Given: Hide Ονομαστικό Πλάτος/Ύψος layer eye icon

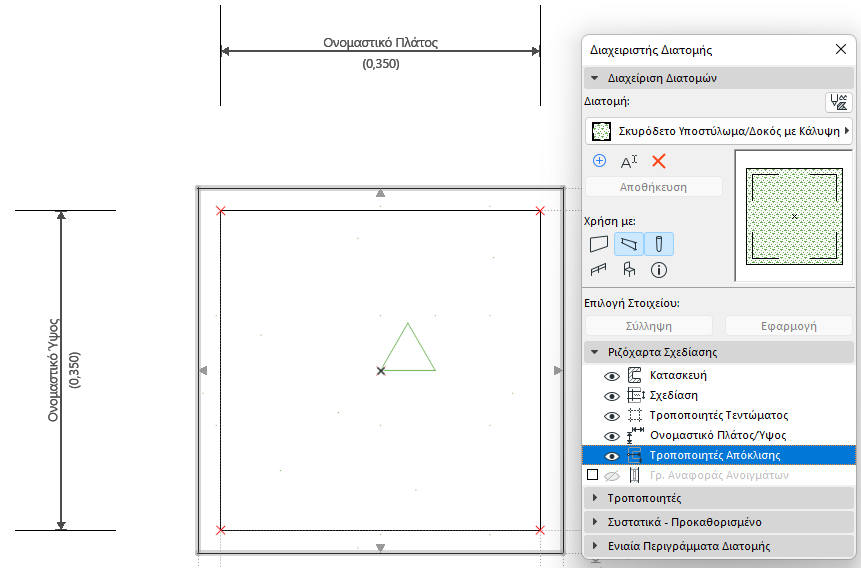Looking at the screenshot, I should [x=612, y=436].
